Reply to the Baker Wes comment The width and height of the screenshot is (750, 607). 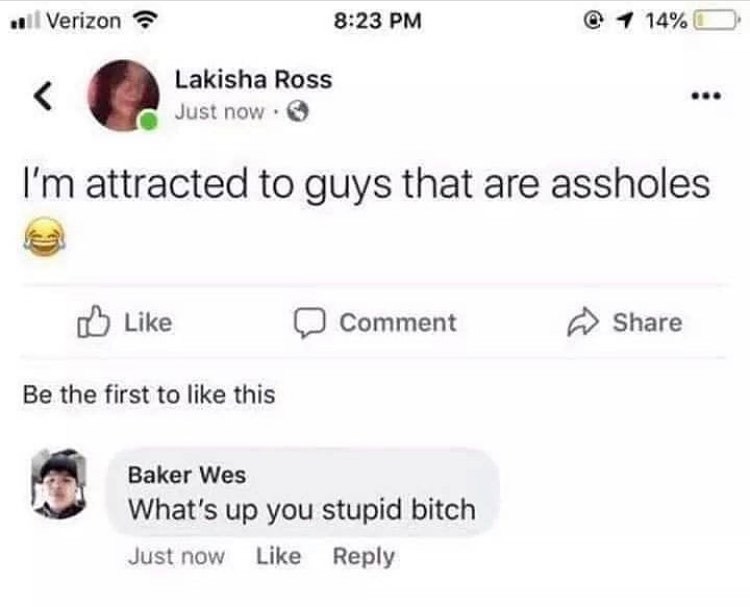point(364,557)
